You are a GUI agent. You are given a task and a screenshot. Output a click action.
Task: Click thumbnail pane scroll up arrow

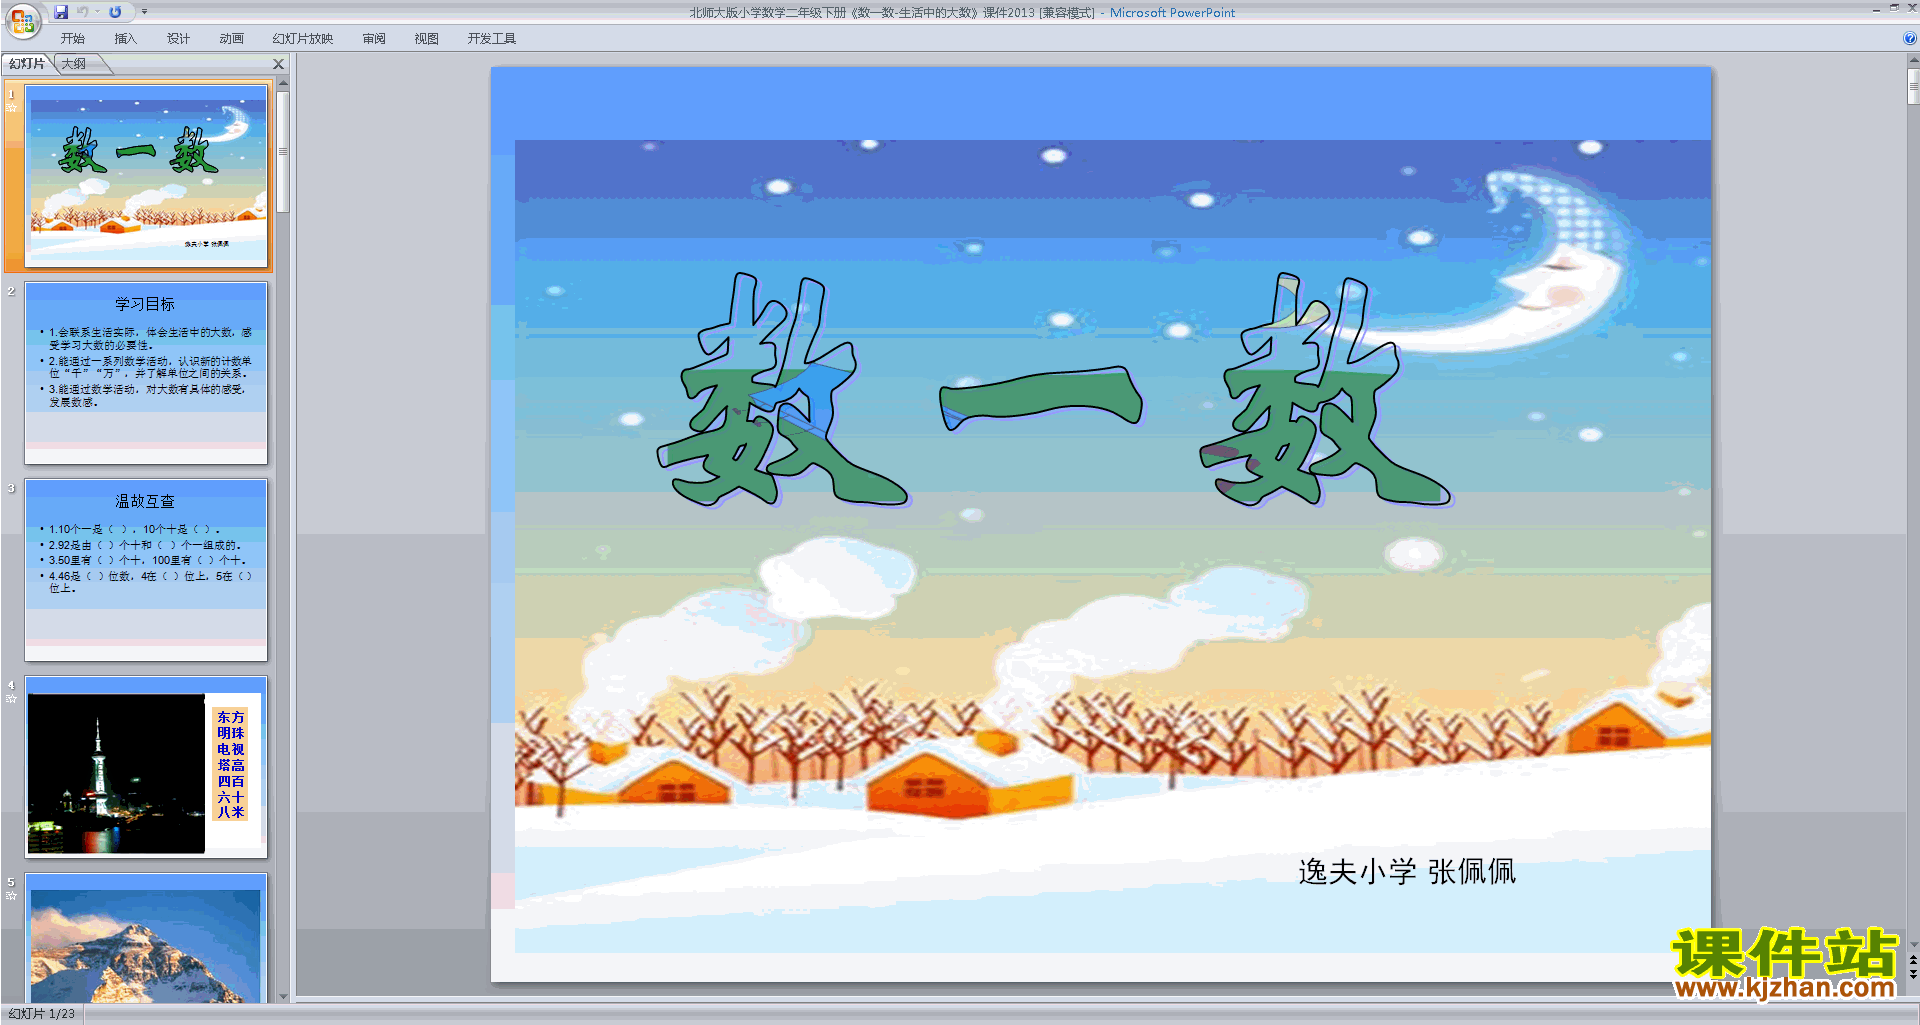tap(283, 82)
